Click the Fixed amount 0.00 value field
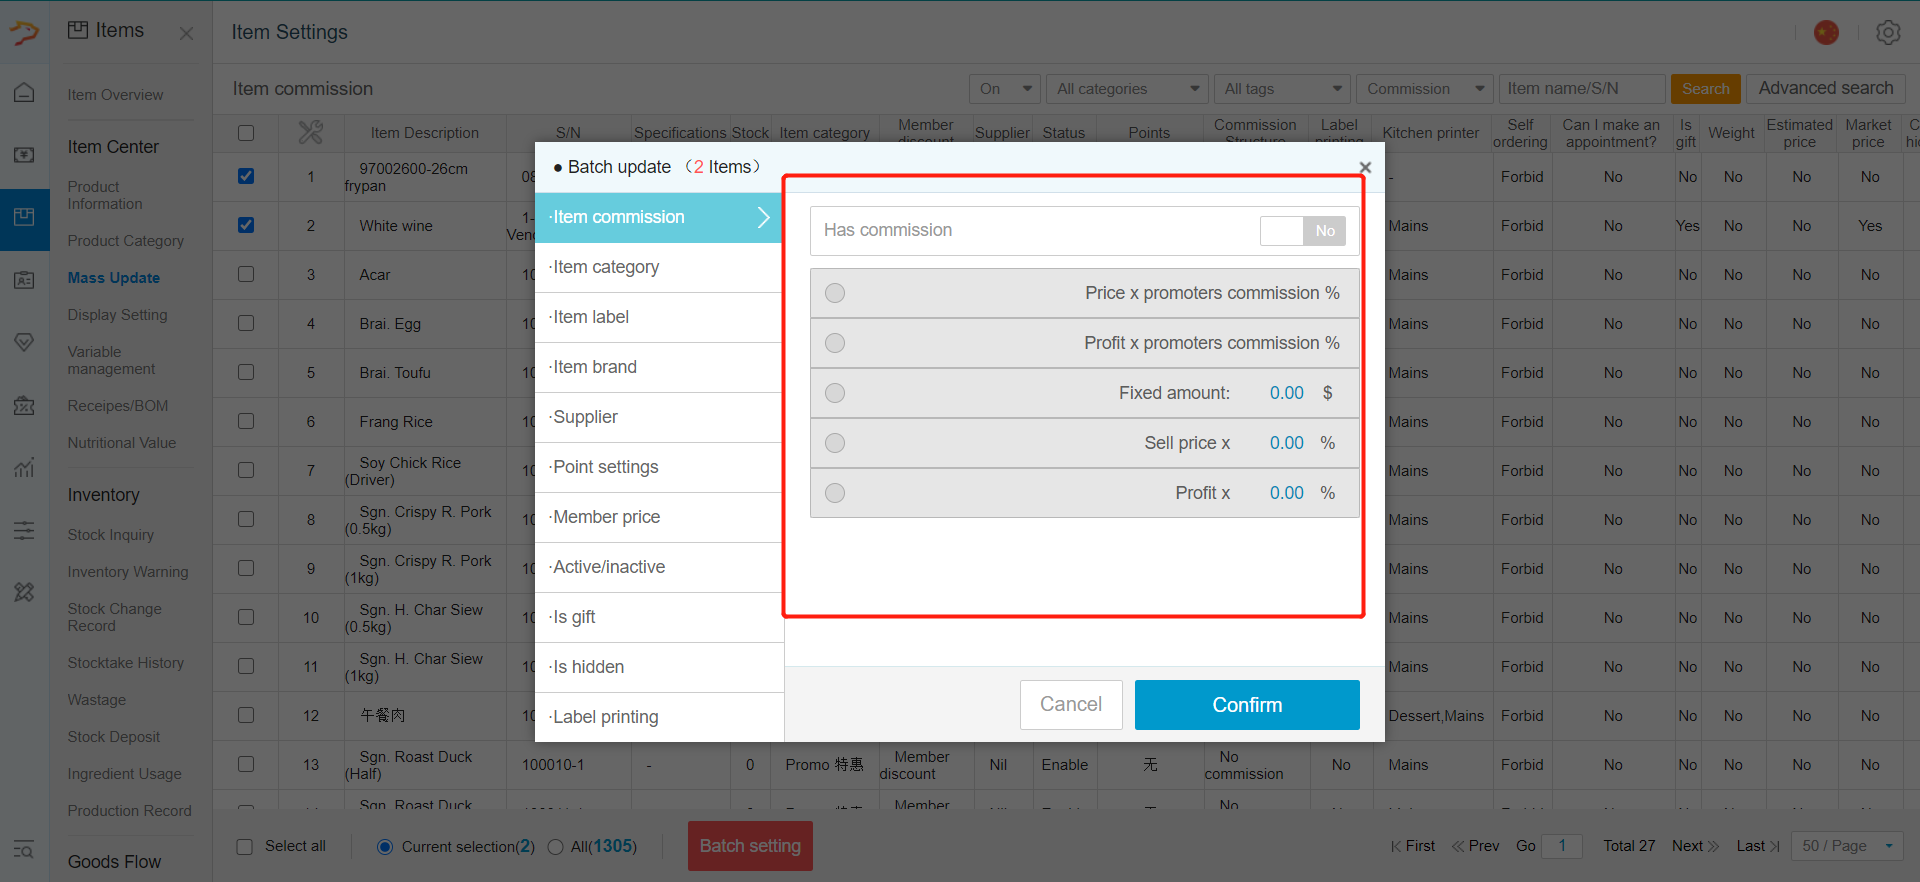The width and height of the screenshot is (1920, 882). (x=1286, y=393)
